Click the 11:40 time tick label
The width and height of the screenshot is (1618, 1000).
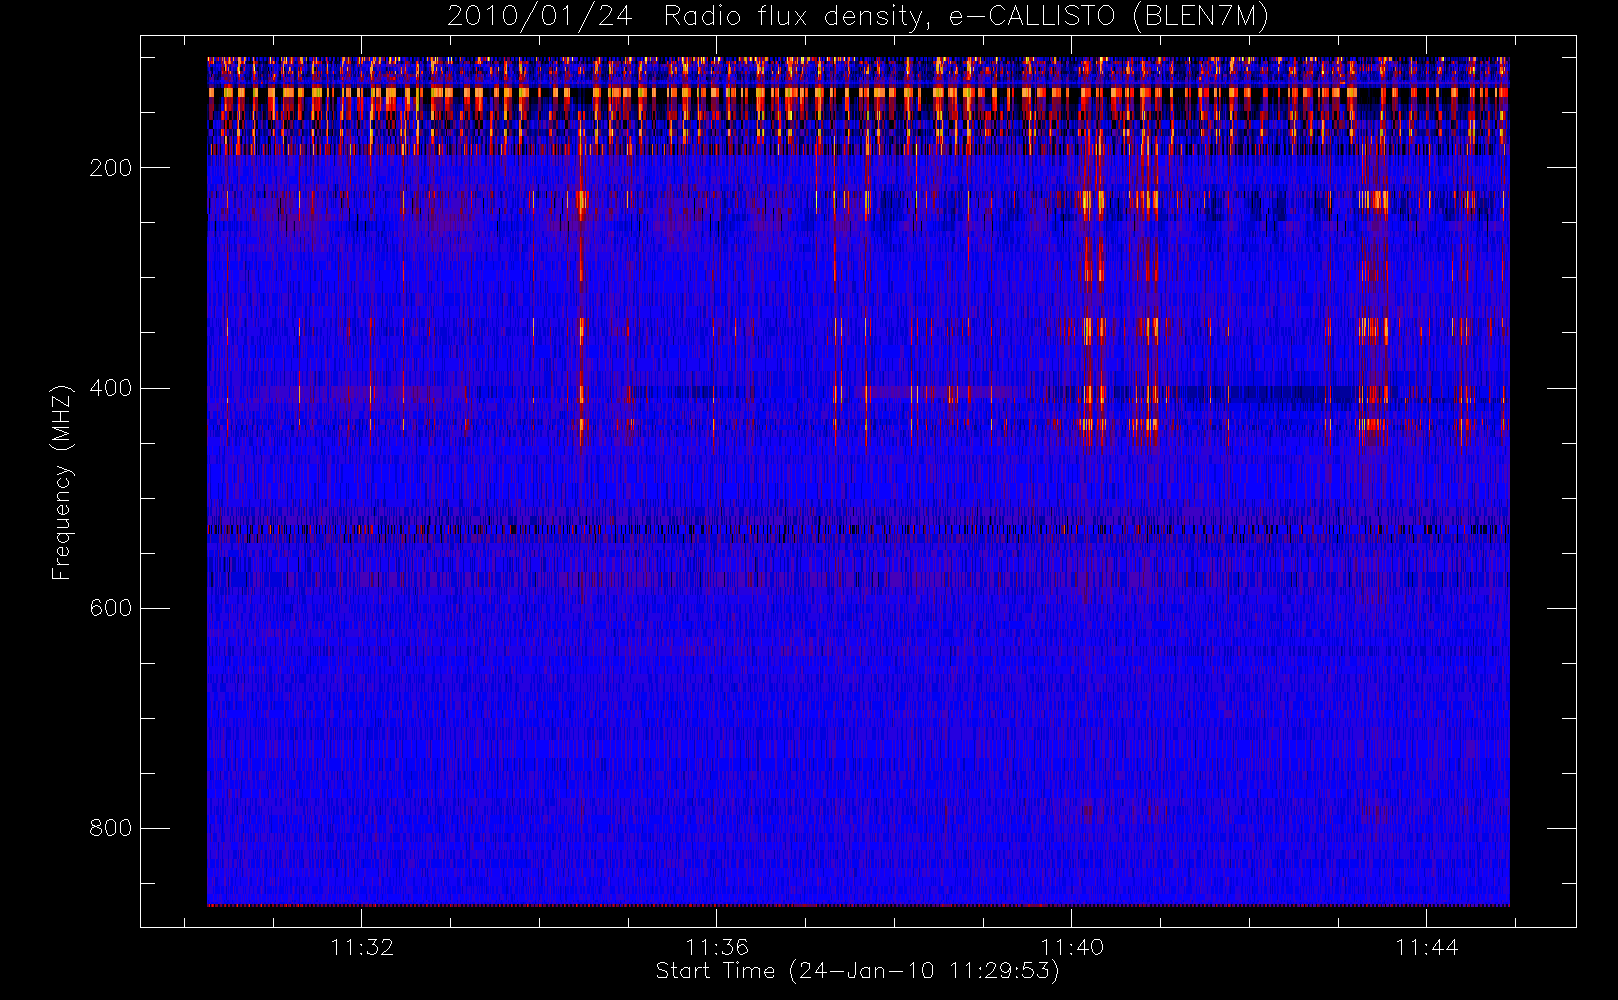(1072, 947)
